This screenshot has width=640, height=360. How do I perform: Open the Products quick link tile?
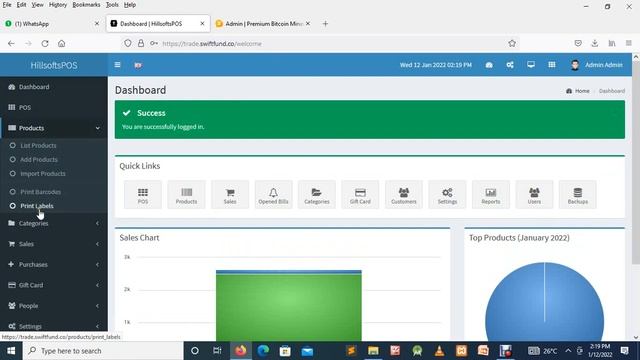click(x=187, y=195)
